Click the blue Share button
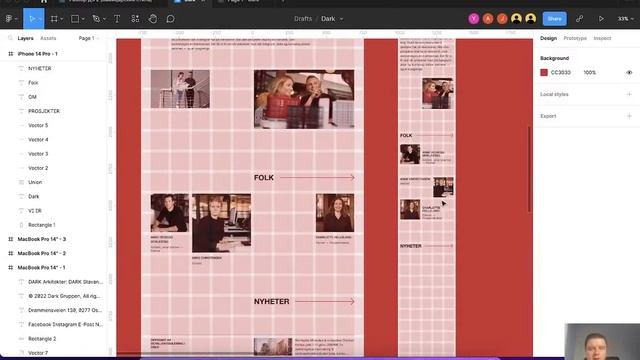This screenshot has width=640, height=360. coord(554,19)
